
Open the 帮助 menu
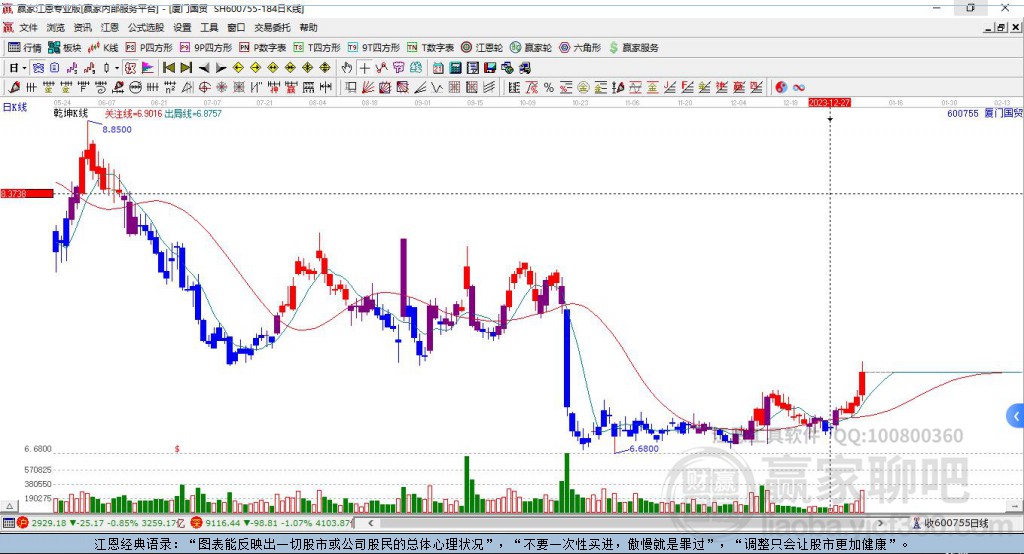point(308,27)
